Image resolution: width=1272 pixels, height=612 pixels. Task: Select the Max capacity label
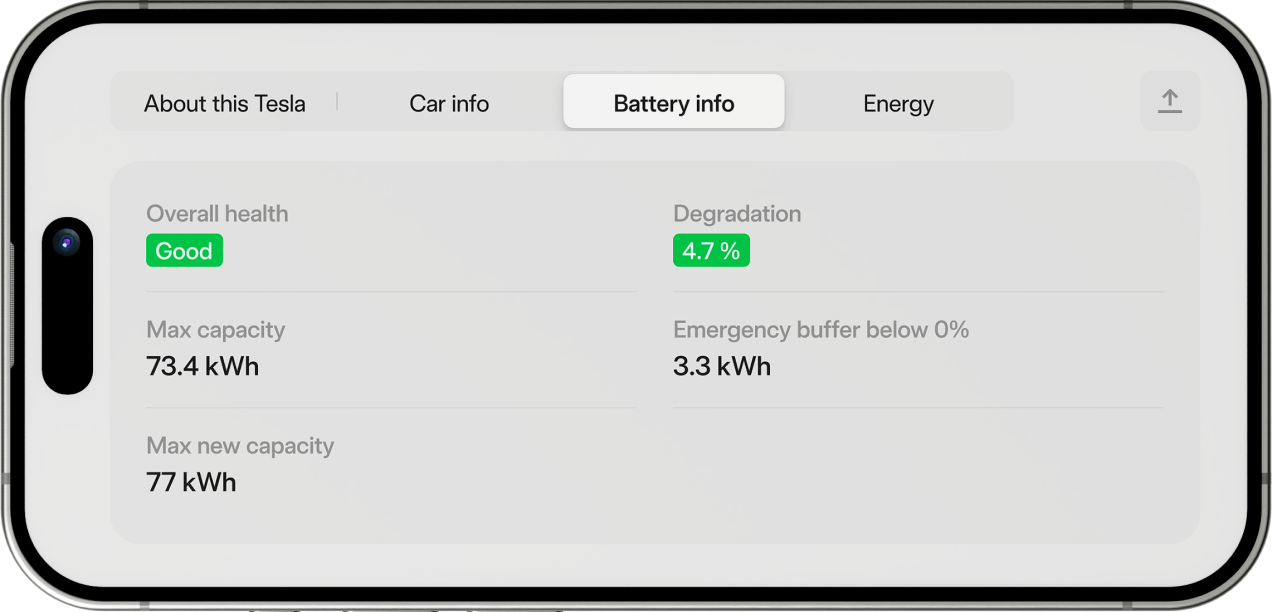pos(215,330)
